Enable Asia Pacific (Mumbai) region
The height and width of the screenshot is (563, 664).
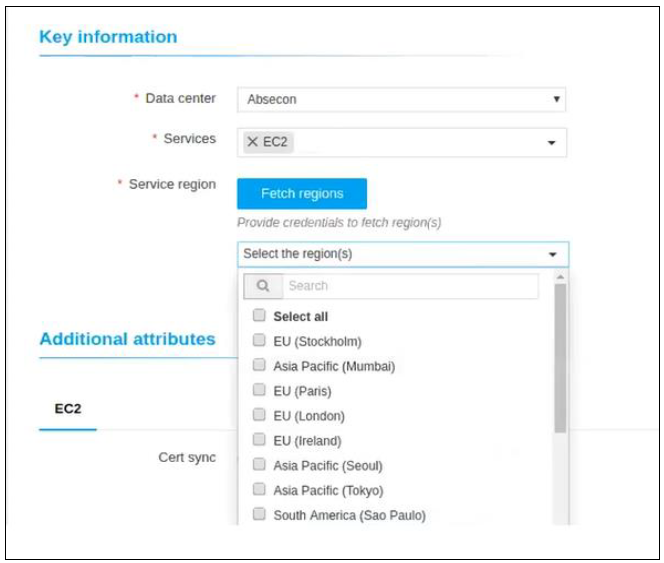click(259, 365)
